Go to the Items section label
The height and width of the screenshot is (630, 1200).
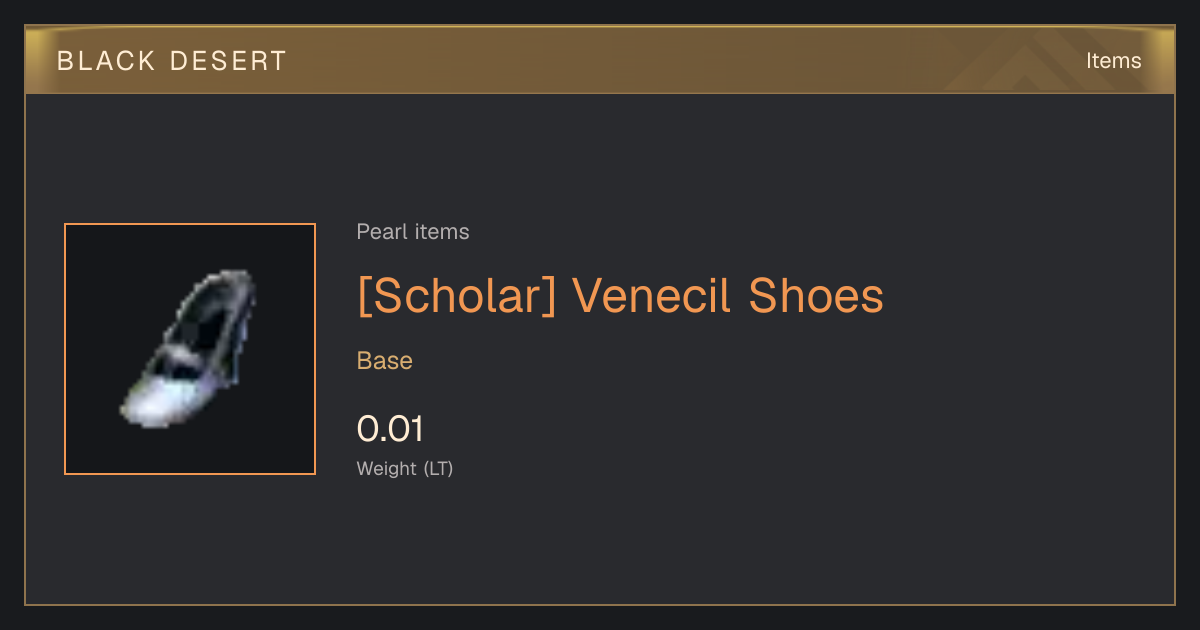click(x=1113, y=61)
